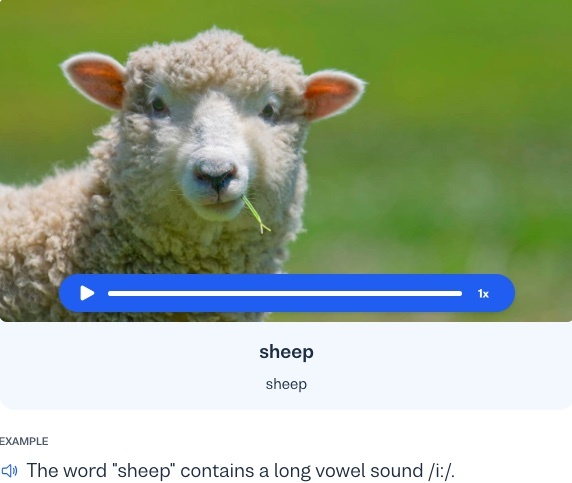Change the 1x playback speed
The width and height of the screenshot is (572, 483).
tap(483, 294)
